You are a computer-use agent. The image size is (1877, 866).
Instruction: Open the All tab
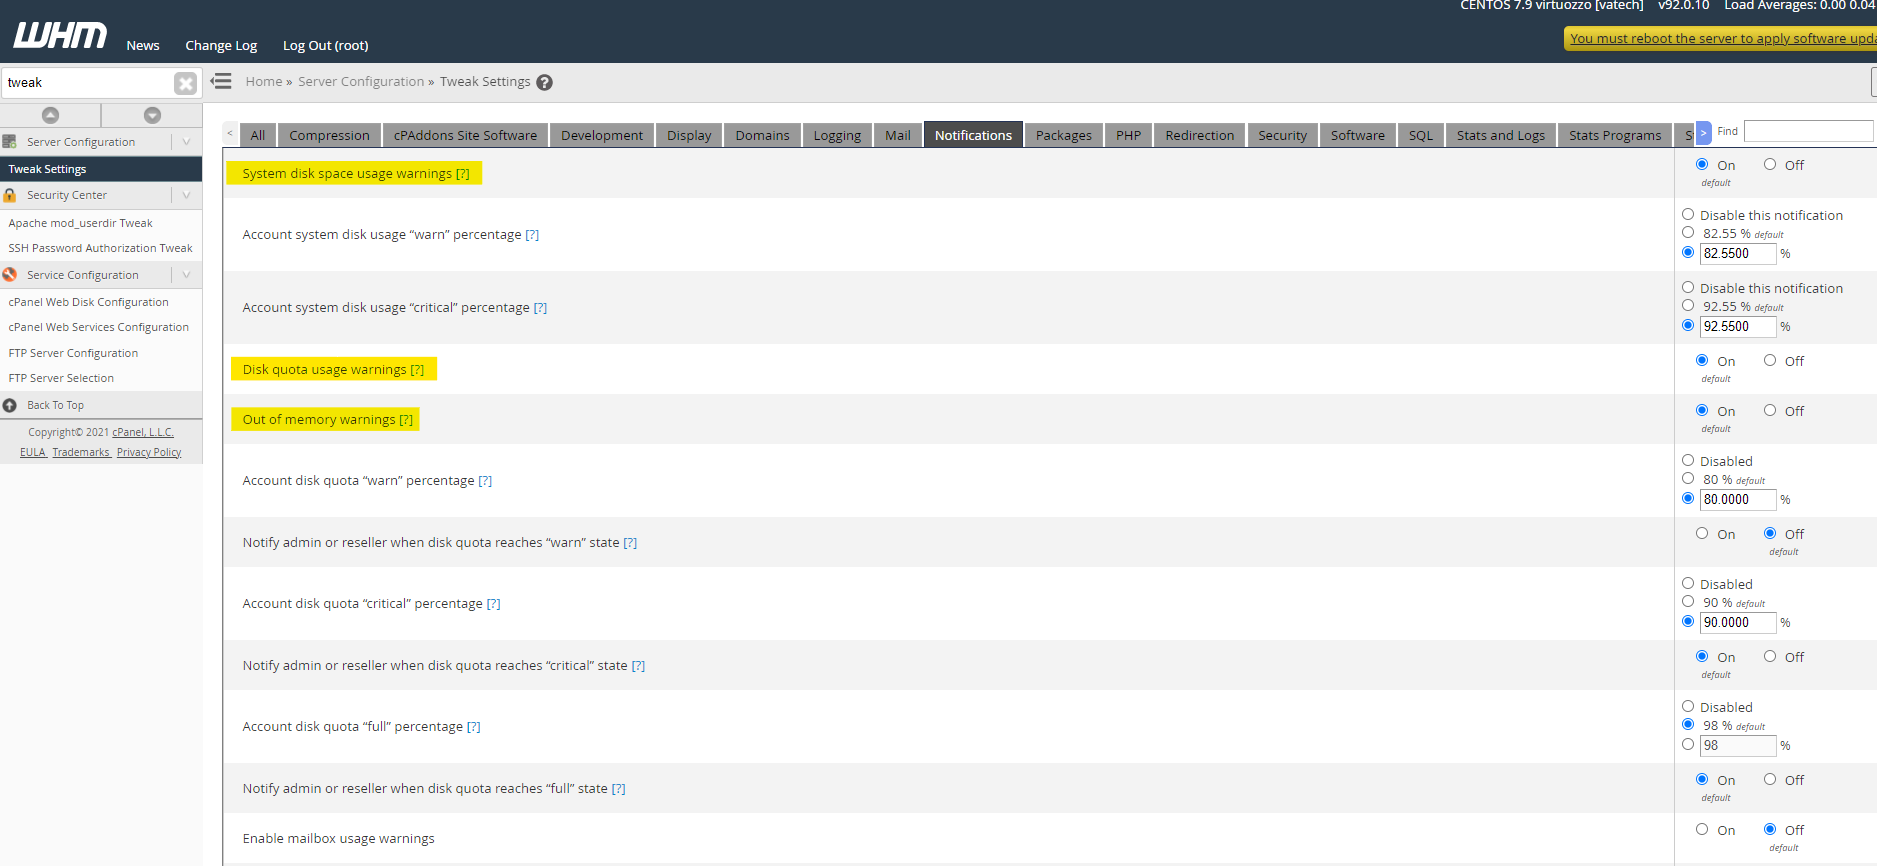tap(257, 135)
